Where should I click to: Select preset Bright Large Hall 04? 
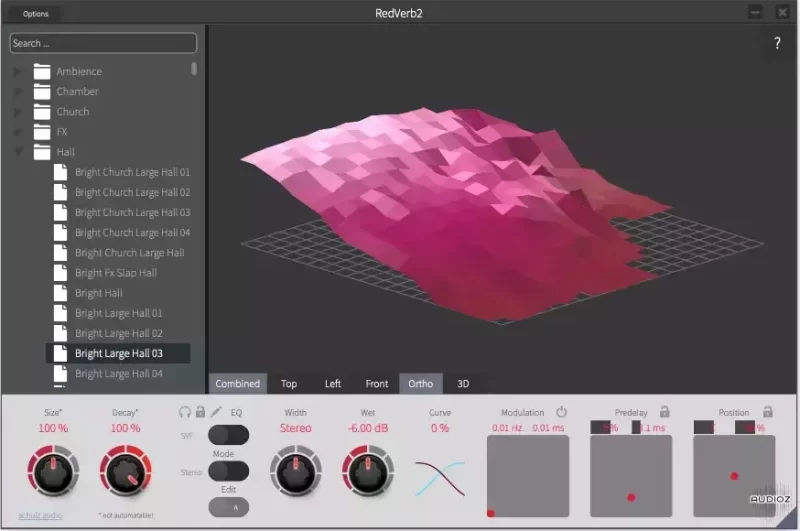pyautogui.click(x=119, y=374)
